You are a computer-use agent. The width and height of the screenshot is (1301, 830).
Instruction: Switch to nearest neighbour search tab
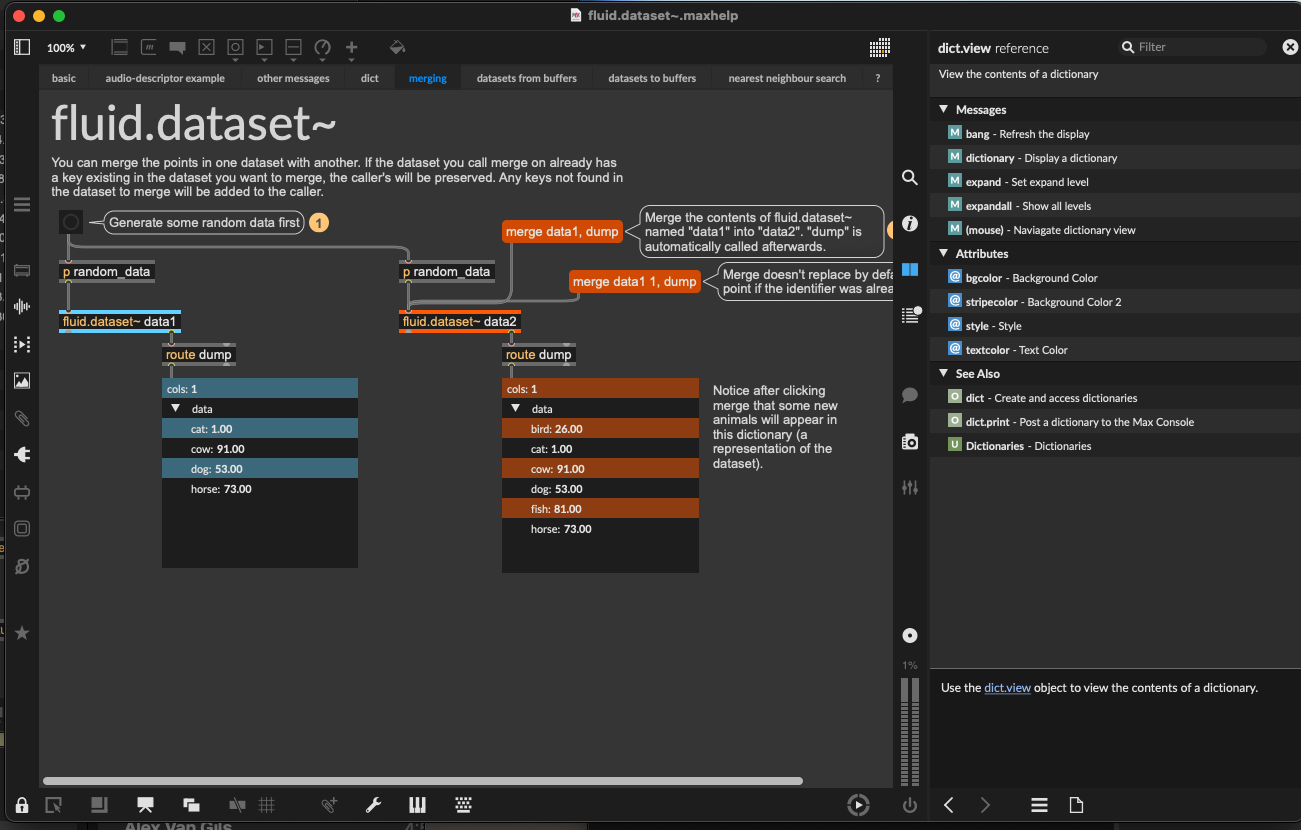click(x=787, y=78)
